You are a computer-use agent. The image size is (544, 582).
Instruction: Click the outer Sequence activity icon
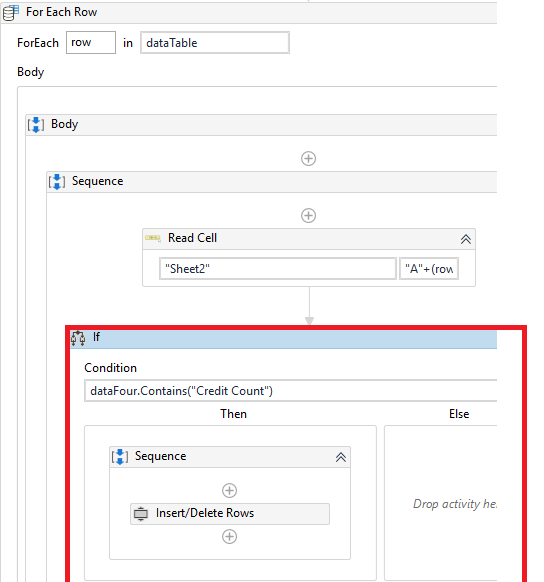[57, 182]
